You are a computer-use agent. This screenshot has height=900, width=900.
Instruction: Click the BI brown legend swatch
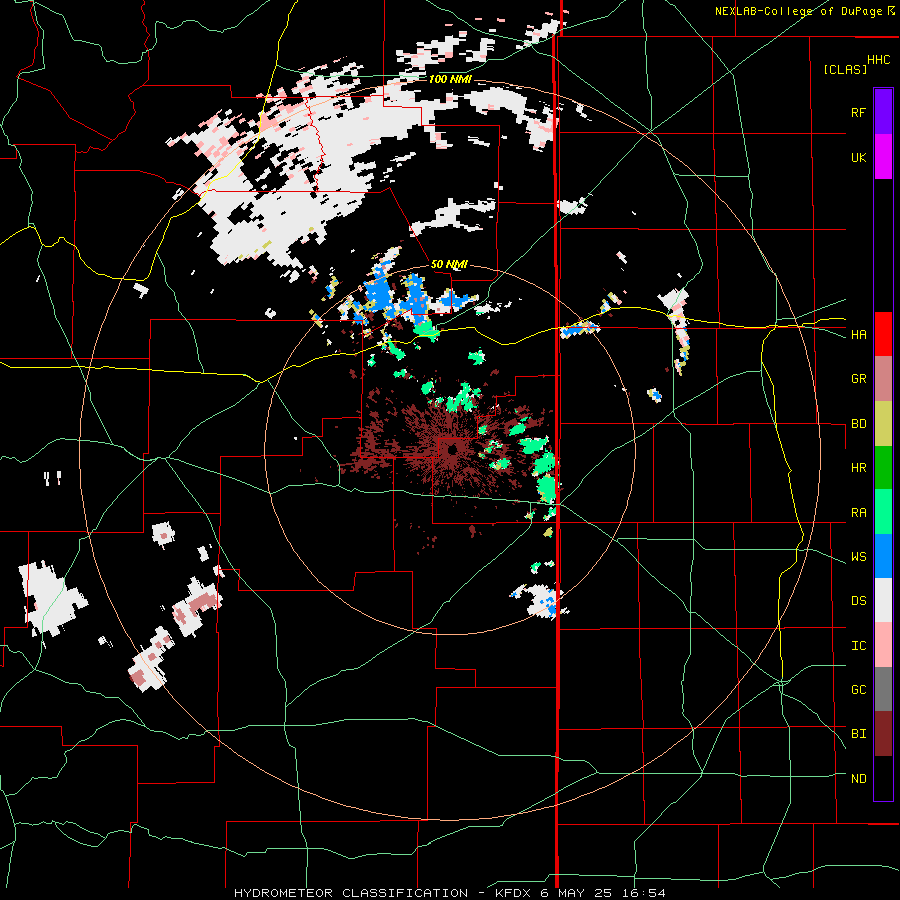883,734
